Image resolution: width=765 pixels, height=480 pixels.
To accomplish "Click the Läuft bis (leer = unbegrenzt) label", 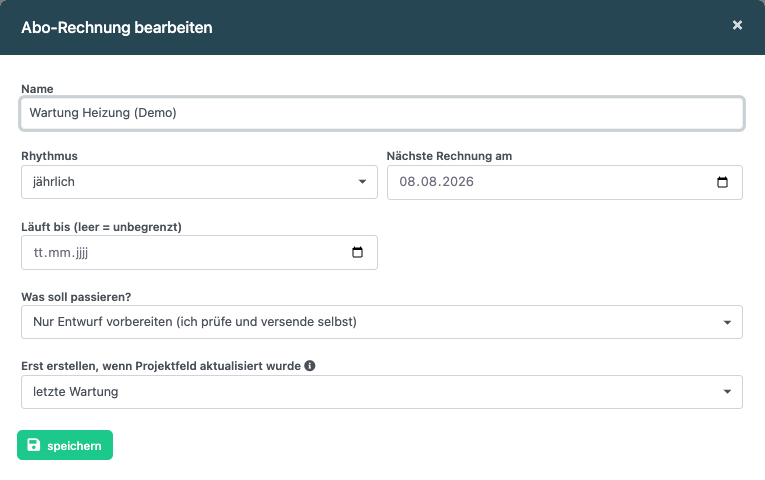I will tap(101, 227).
